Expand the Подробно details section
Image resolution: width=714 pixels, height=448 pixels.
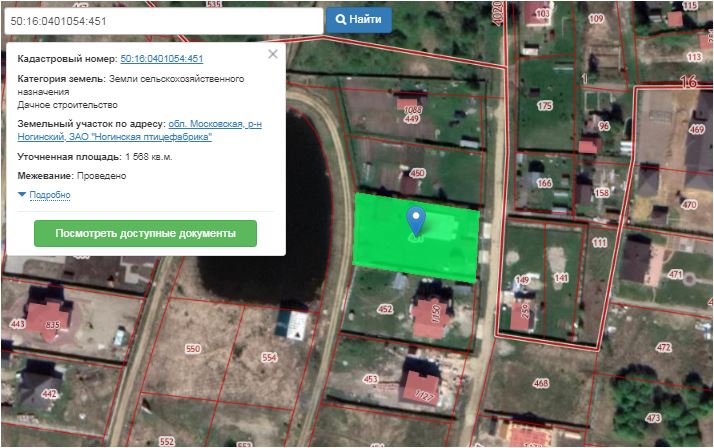(x=49, y=194)
